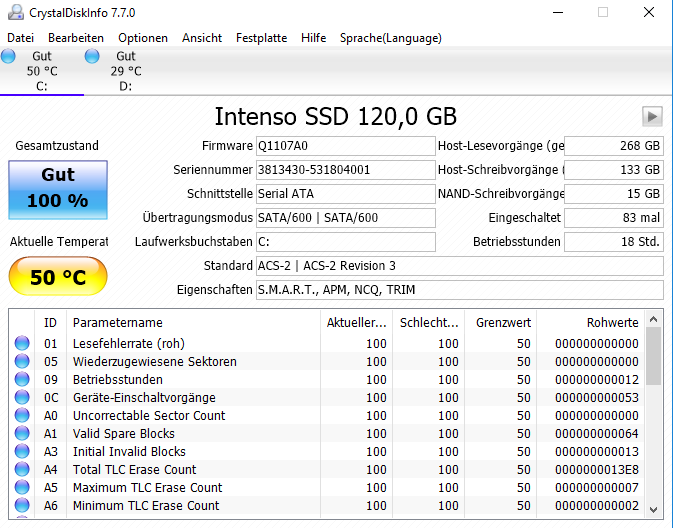Click the scroll up arrow of attribute list

pyautogui.click(x=653, y=319)
